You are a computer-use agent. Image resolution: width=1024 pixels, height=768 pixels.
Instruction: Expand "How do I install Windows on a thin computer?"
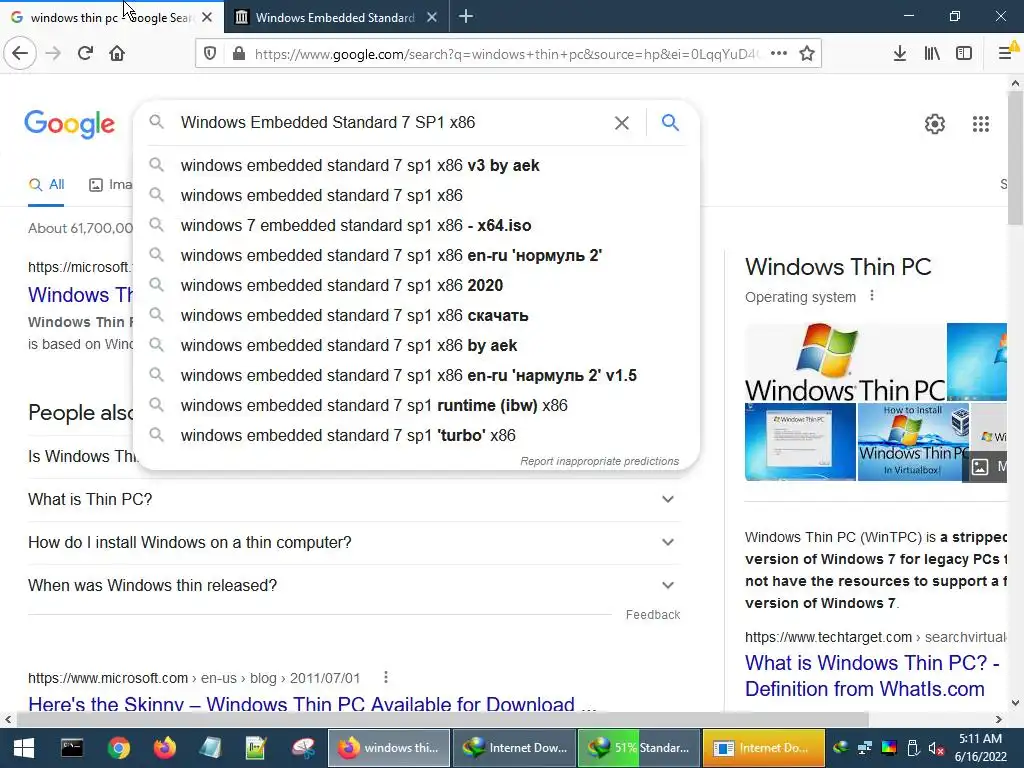(x=354, y=543)
